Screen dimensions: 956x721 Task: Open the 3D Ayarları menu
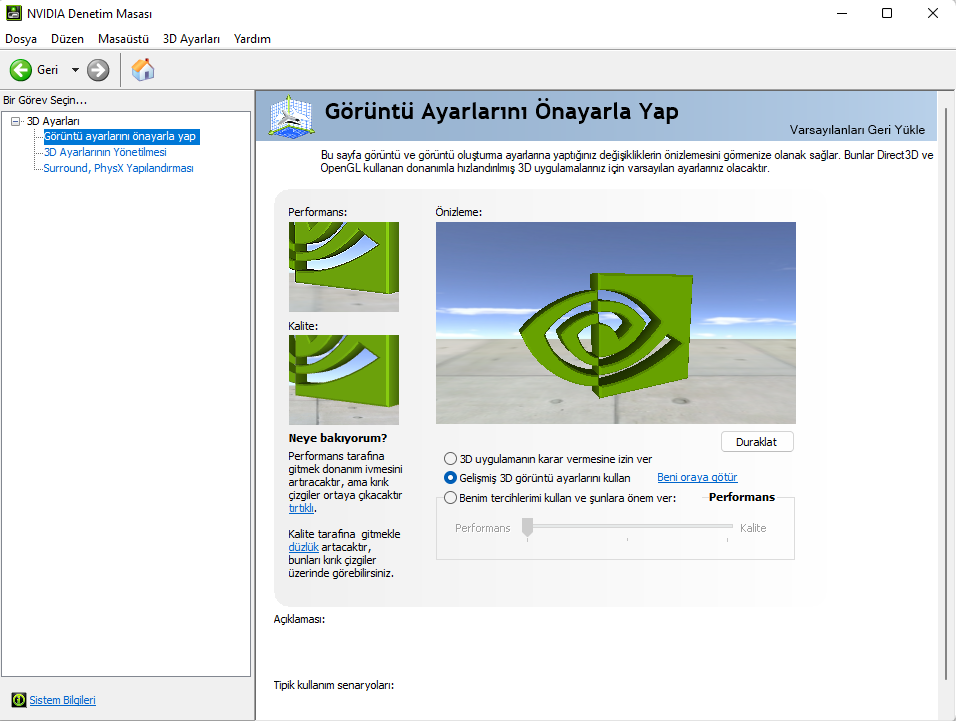(191, 38)
